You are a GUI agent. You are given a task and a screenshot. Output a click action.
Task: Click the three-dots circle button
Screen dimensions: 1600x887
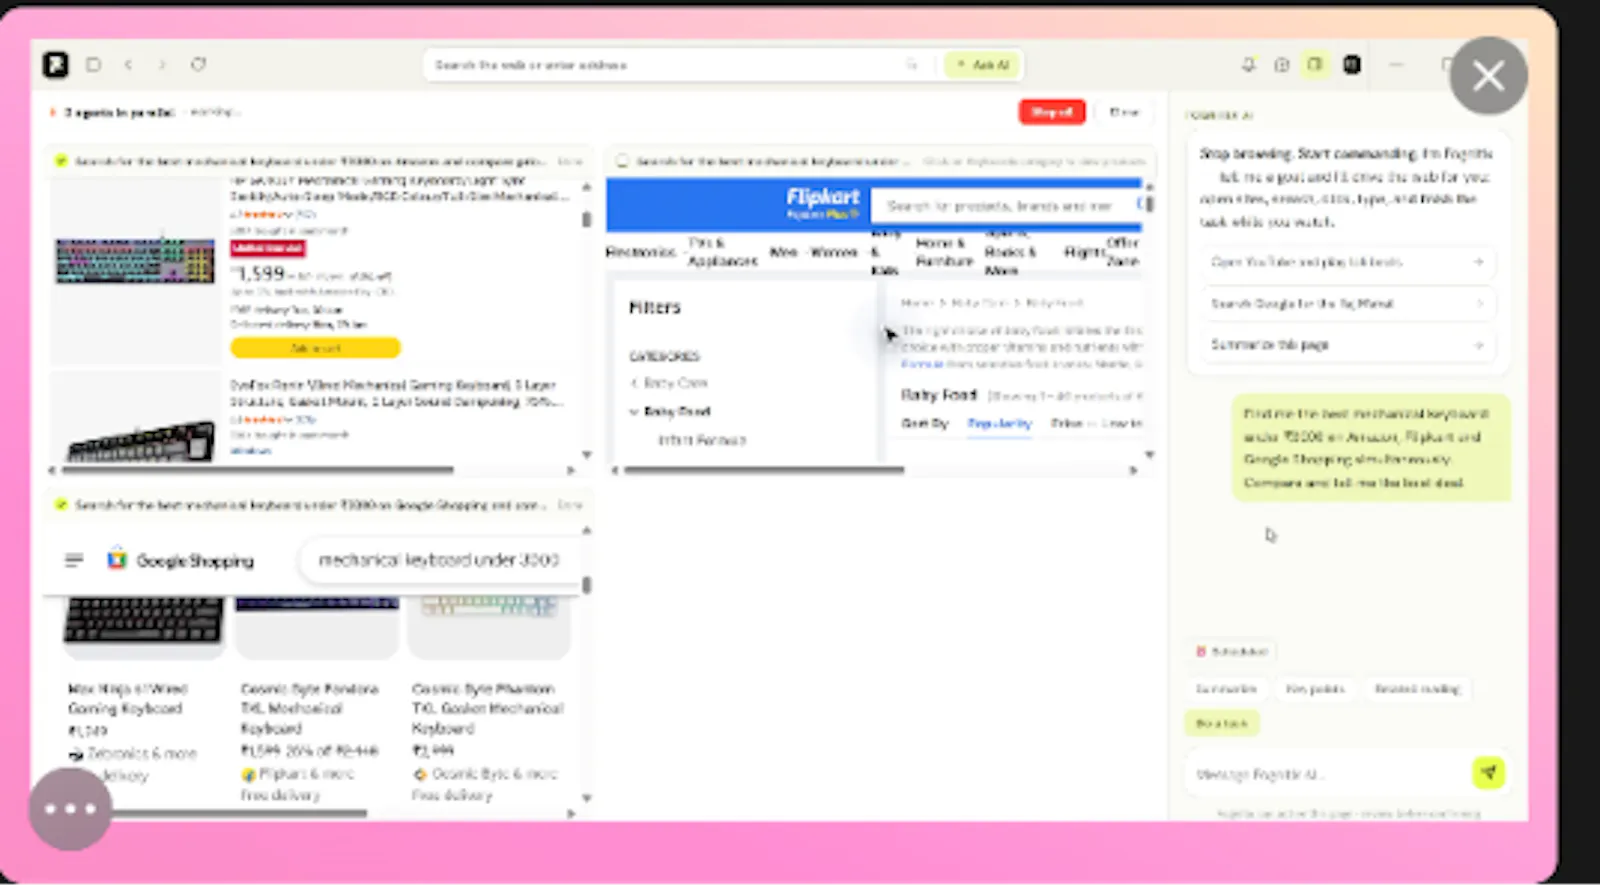coord(70,809)
